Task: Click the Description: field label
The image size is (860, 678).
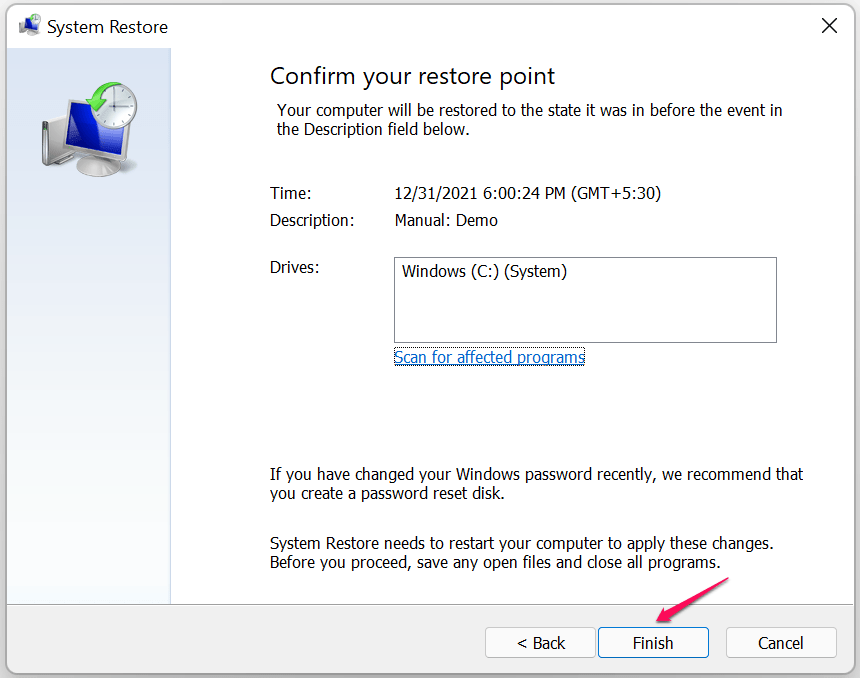Action: [312, 220]
